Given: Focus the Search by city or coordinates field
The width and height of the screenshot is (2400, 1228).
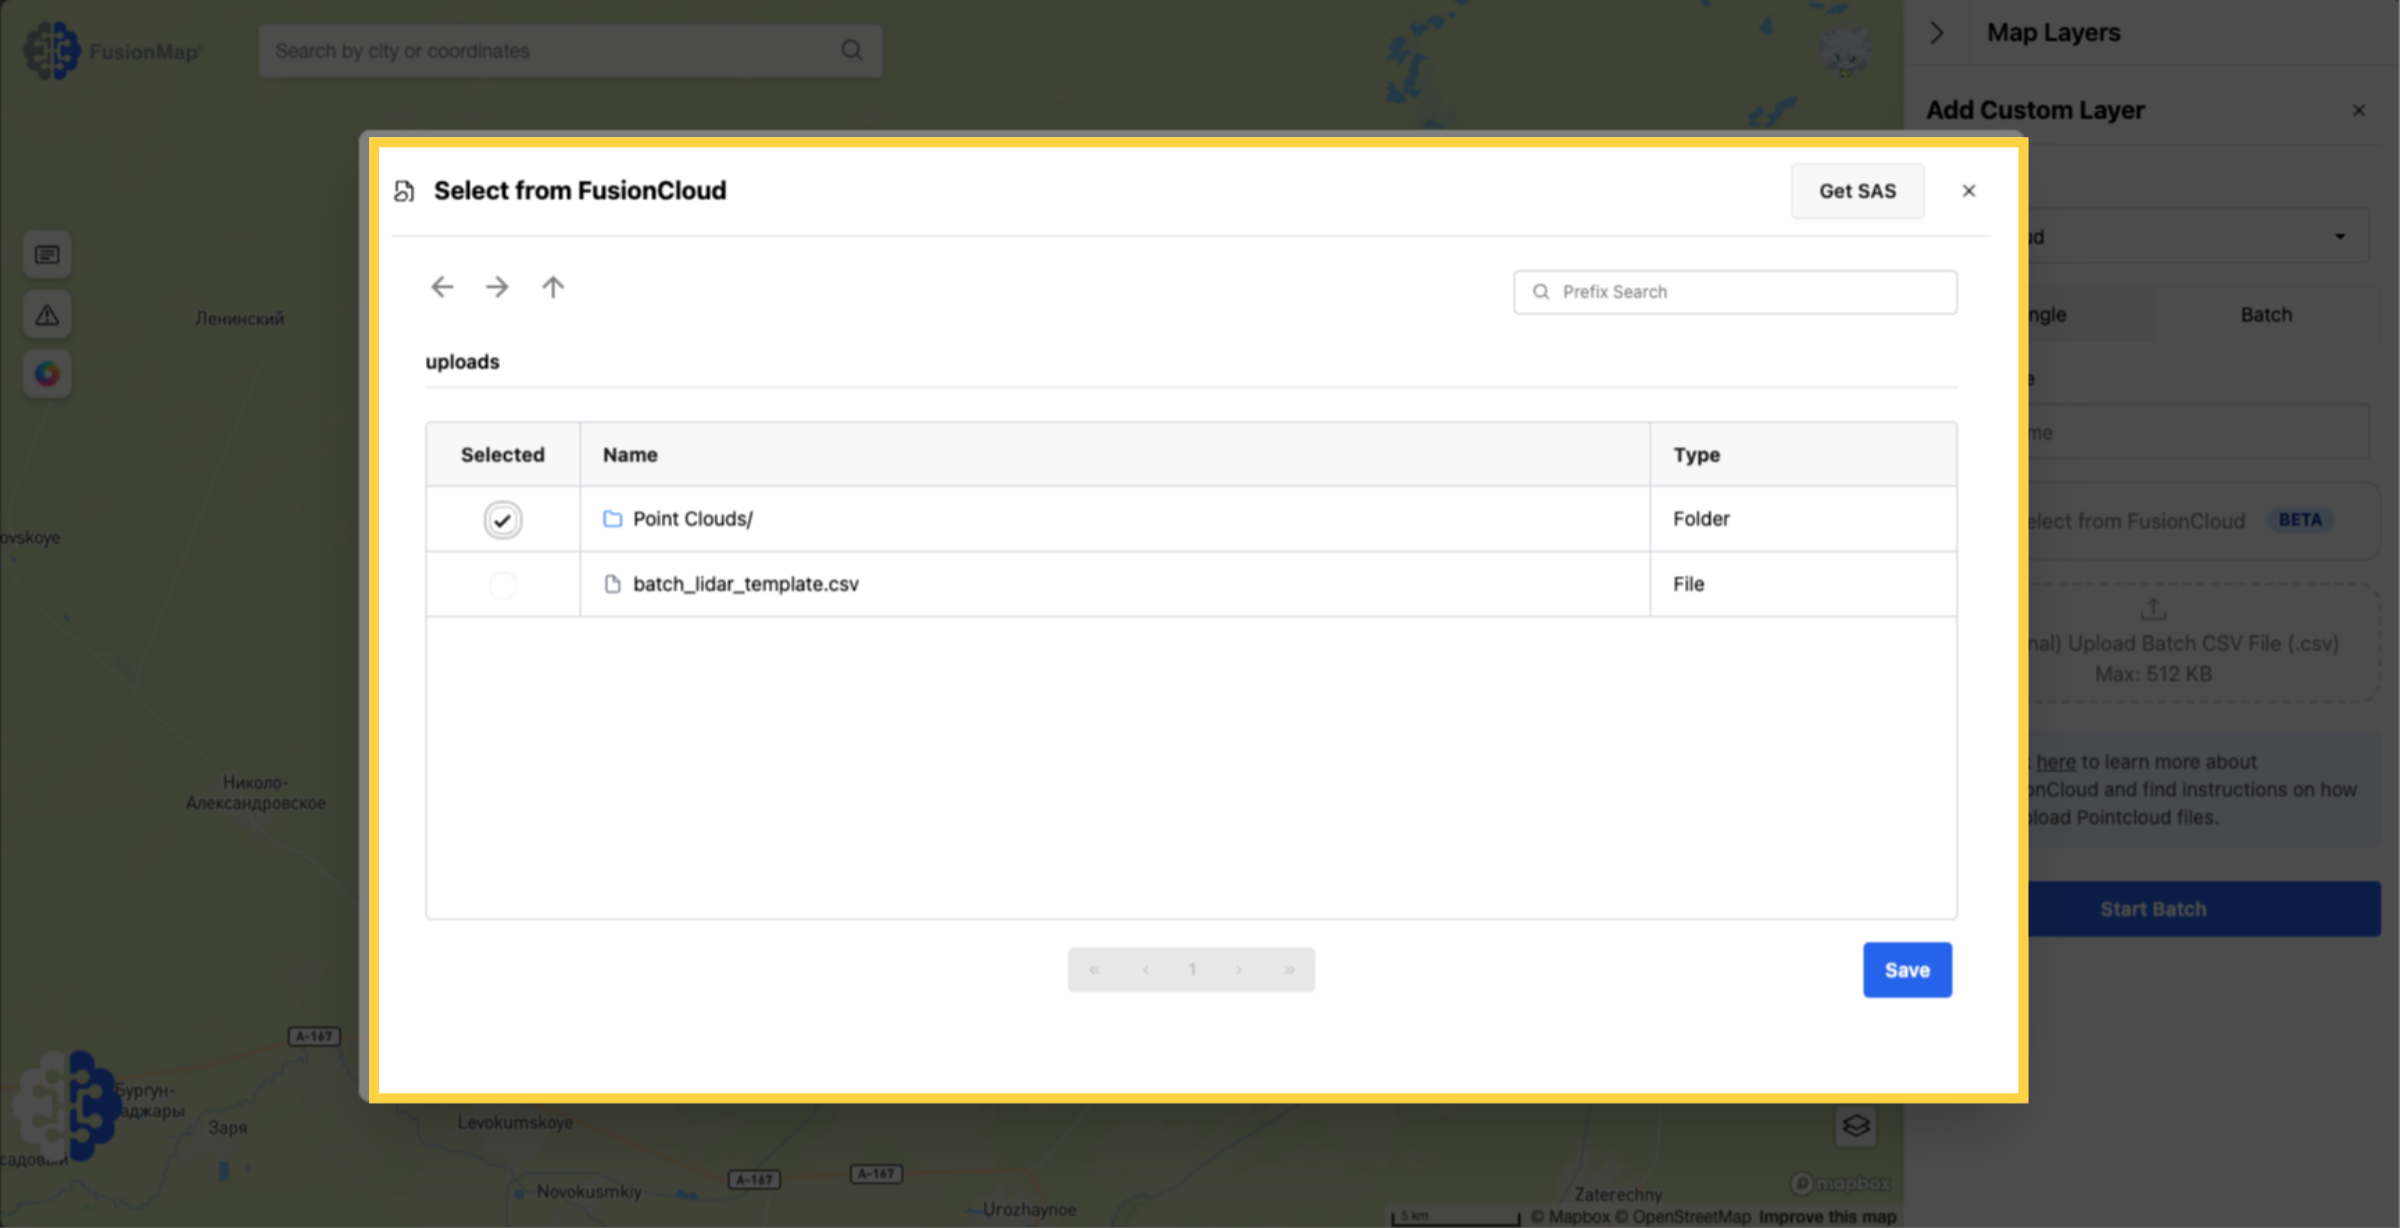Looking at the screenshot, I should click(570, 51).
